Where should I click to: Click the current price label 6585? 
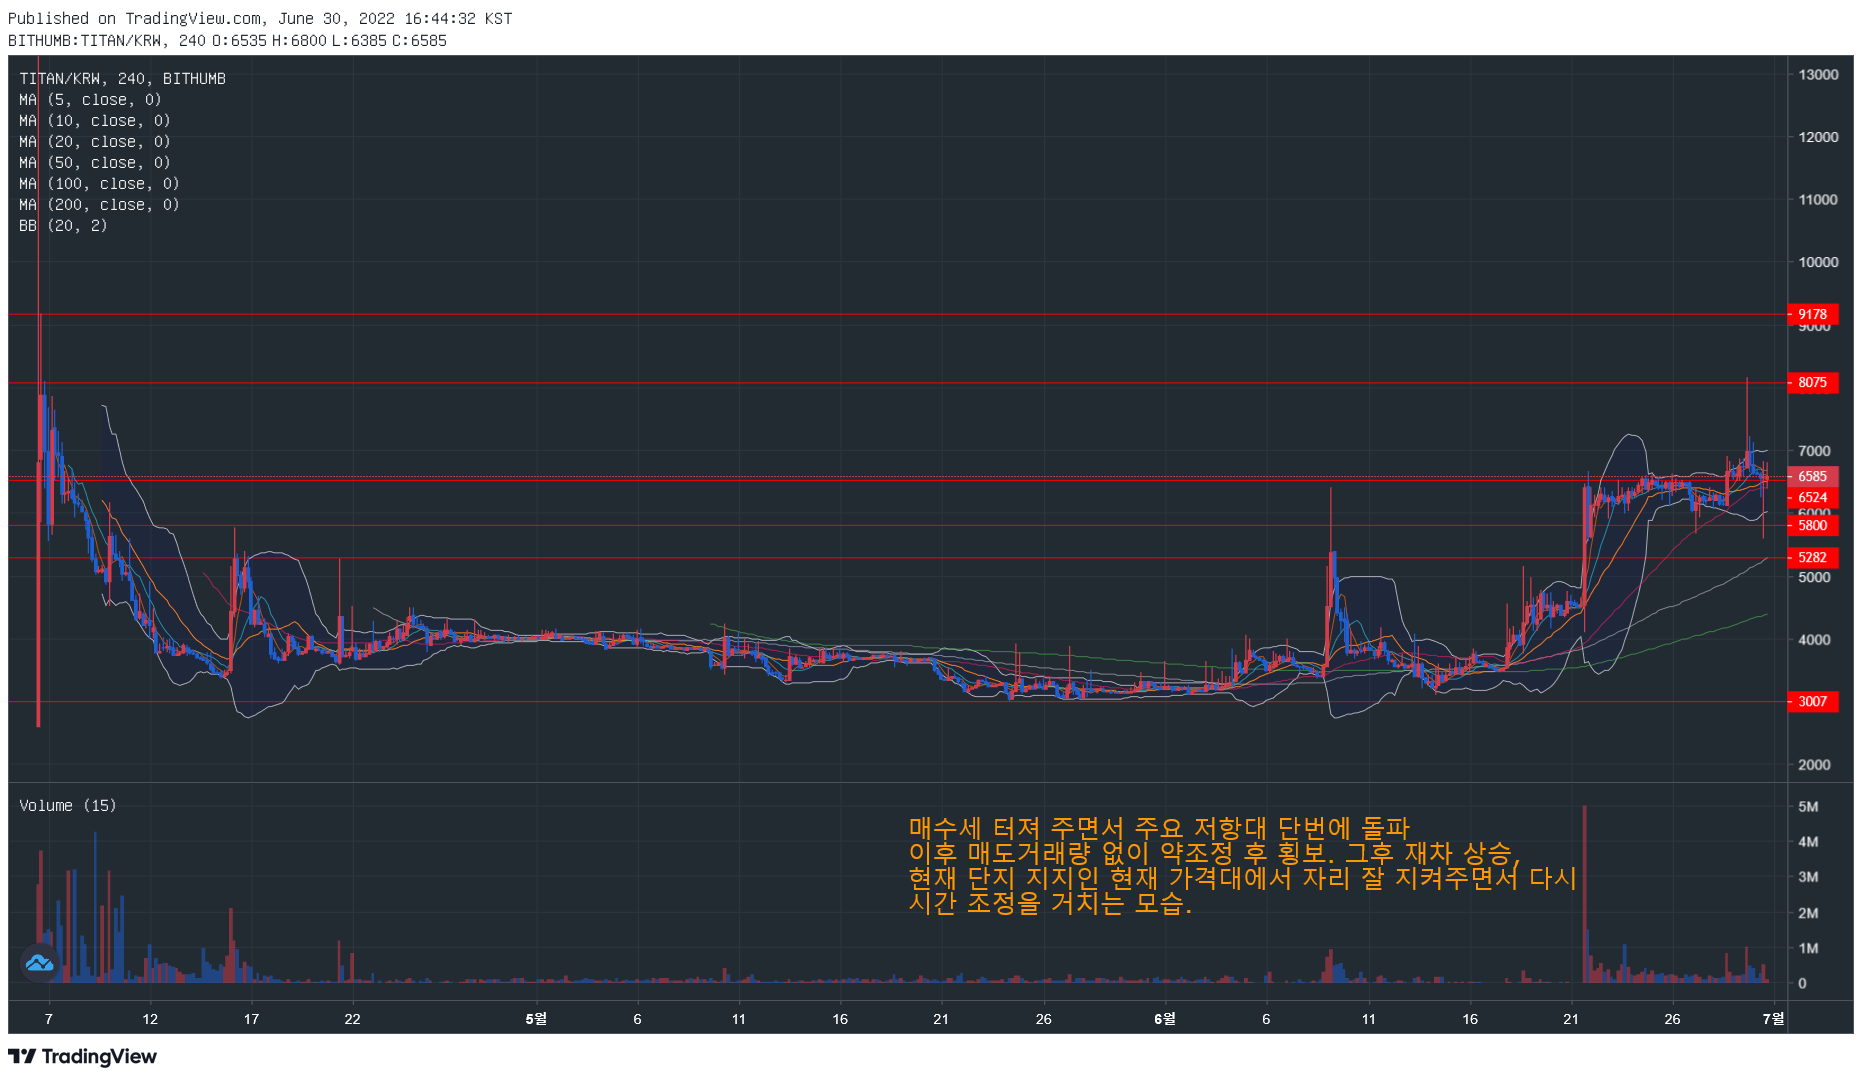pyautogui.click(x=1813, y=476)
